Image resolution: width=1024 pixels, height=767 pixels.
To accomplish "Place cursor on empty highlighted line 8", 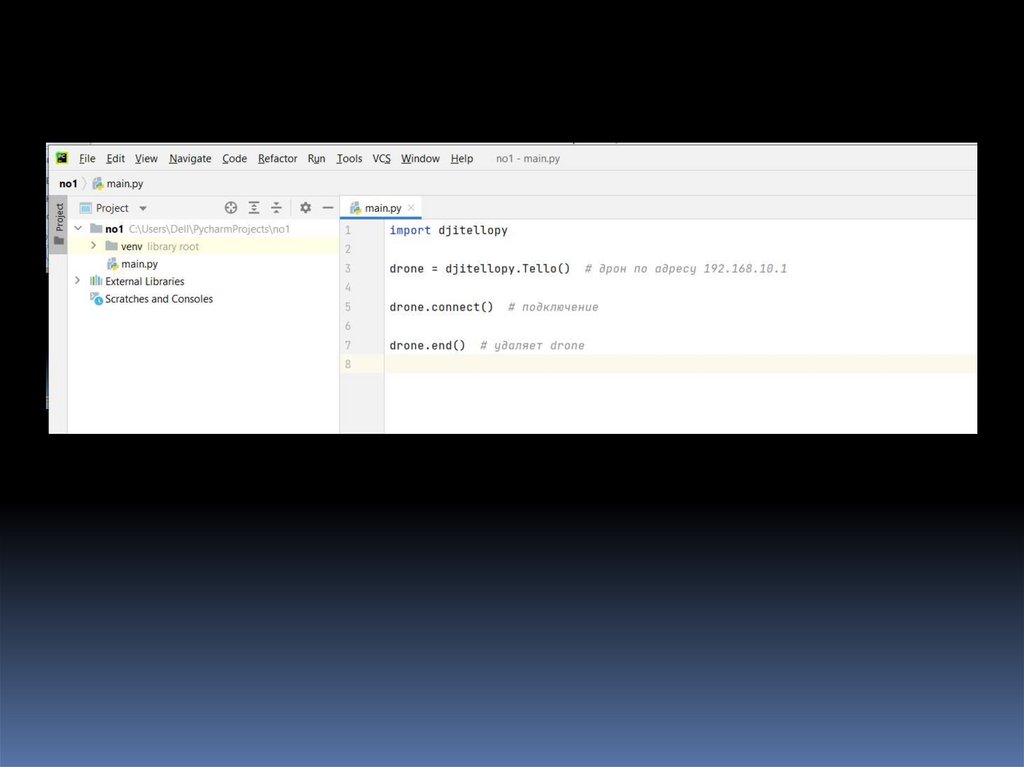I will (x=680, y=364).
